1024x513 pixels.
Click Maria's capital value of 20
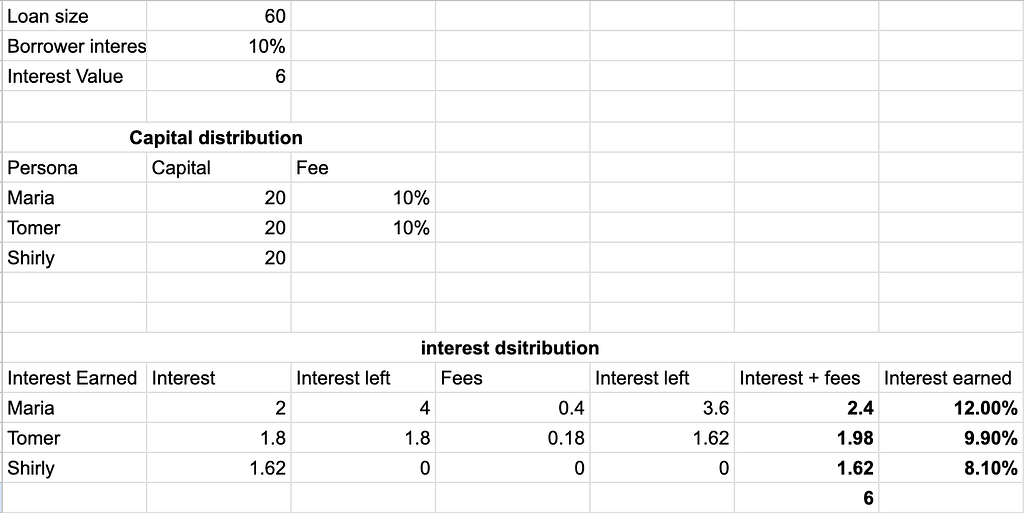pyautogui.click(x=219, y=198)
